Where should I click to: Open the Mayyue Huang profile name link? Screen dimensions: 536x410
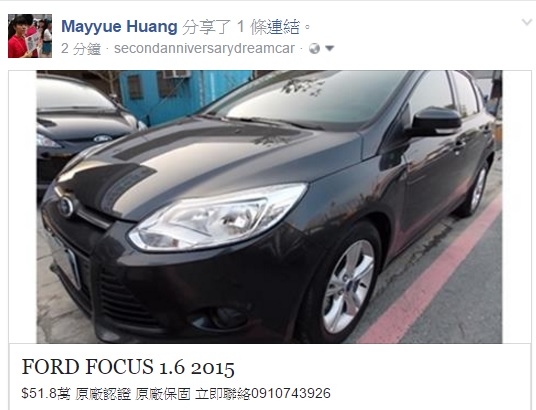point(119,27)
